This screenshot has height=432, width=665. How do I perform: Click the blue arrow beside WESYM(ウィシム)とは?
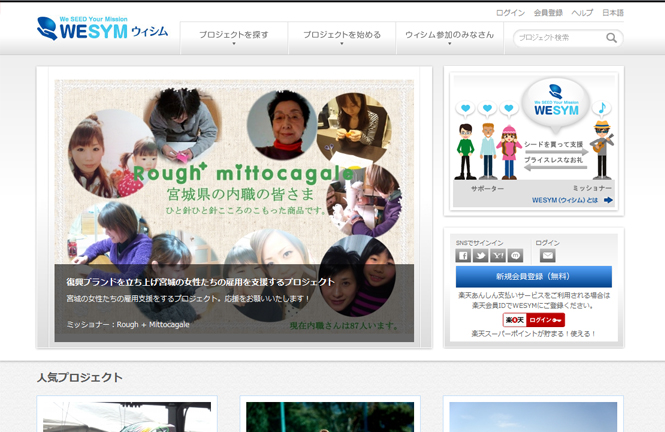(x=608, y=200)
